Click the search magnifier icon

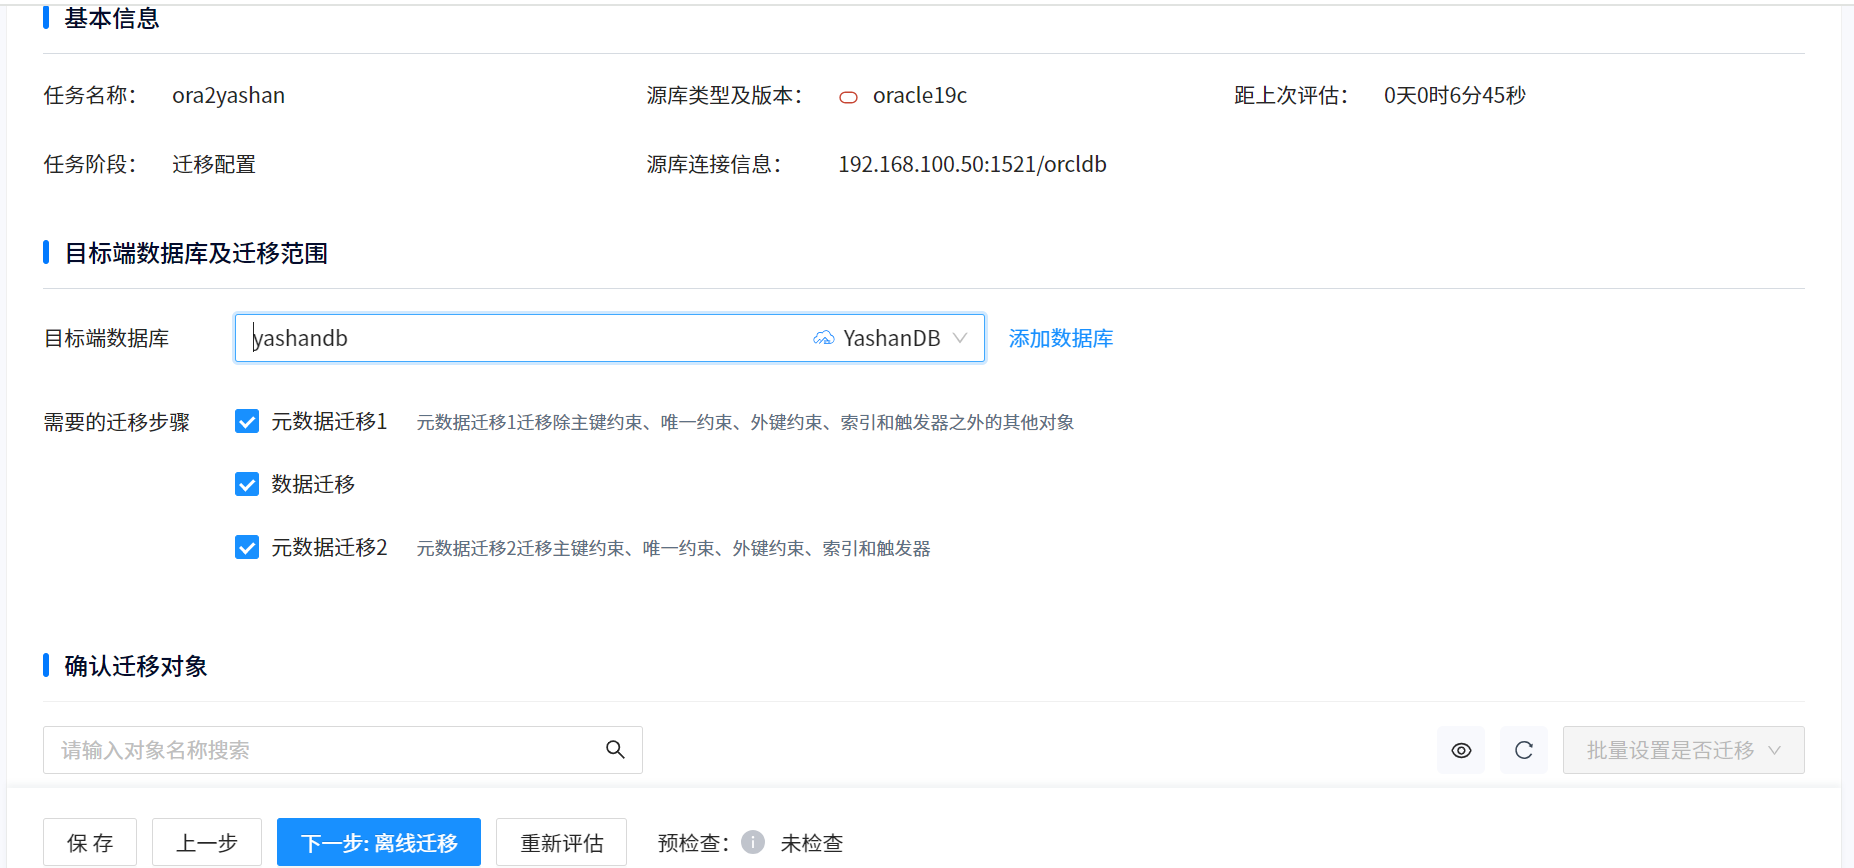[x=615, y=749]
